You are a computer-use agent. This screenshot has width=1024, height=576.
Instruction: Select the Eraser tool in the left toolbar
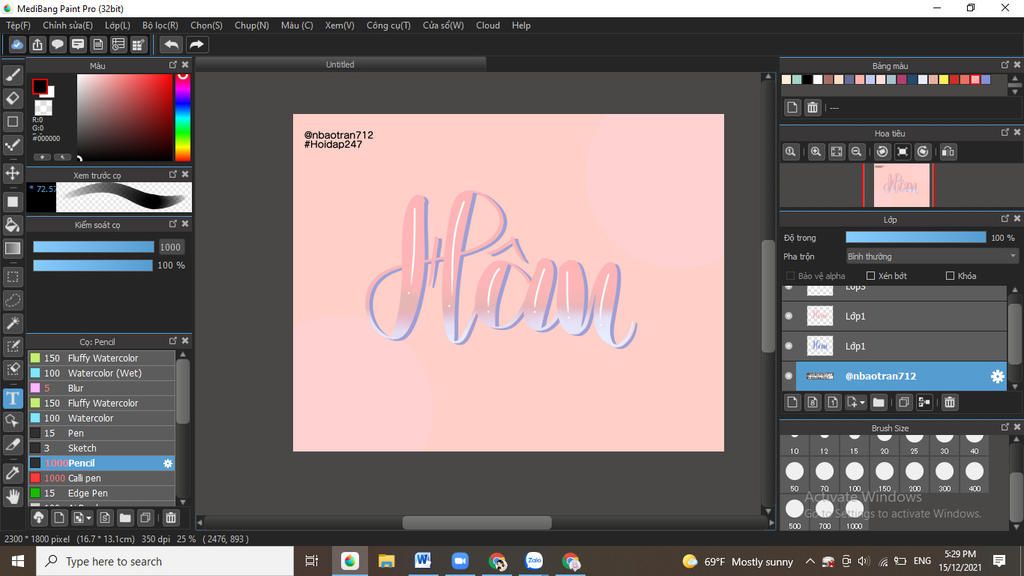(x=12, y=99)
